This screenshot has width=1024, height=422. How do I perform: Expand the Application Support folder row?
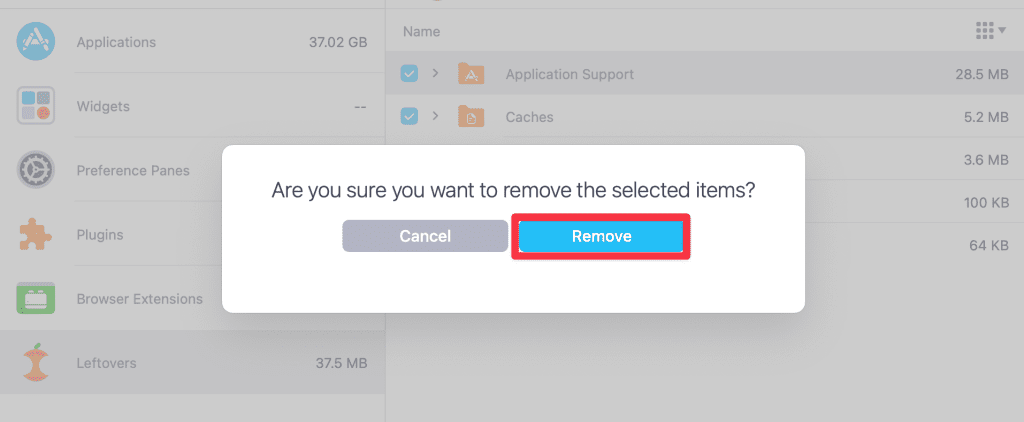[x=436, y=74]
